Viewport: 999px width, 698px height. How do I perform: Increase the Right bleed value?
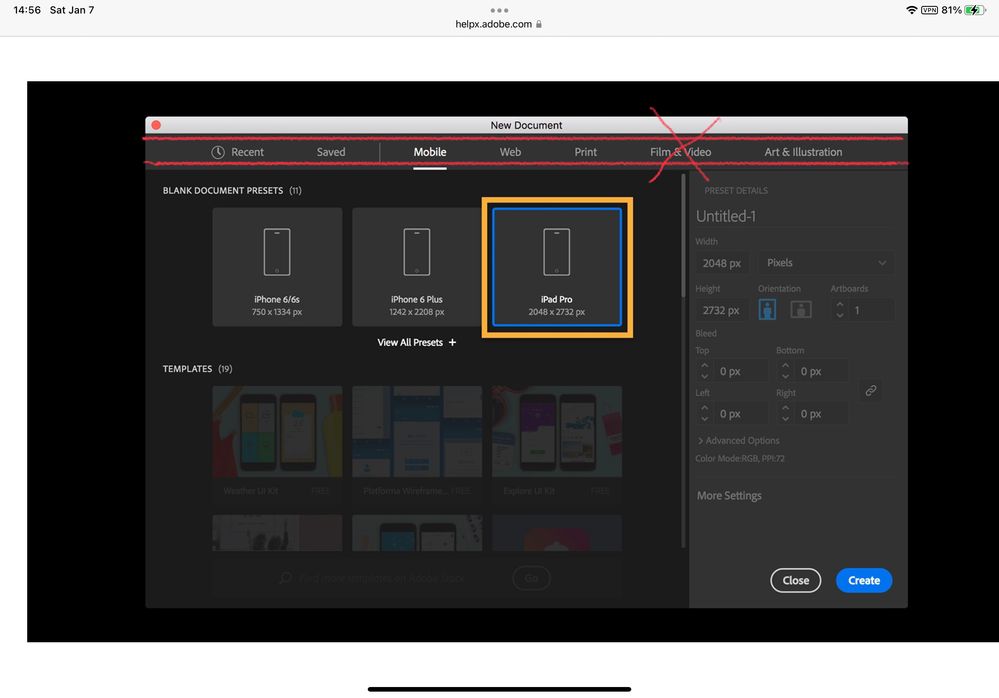click(x=785, y=409)
